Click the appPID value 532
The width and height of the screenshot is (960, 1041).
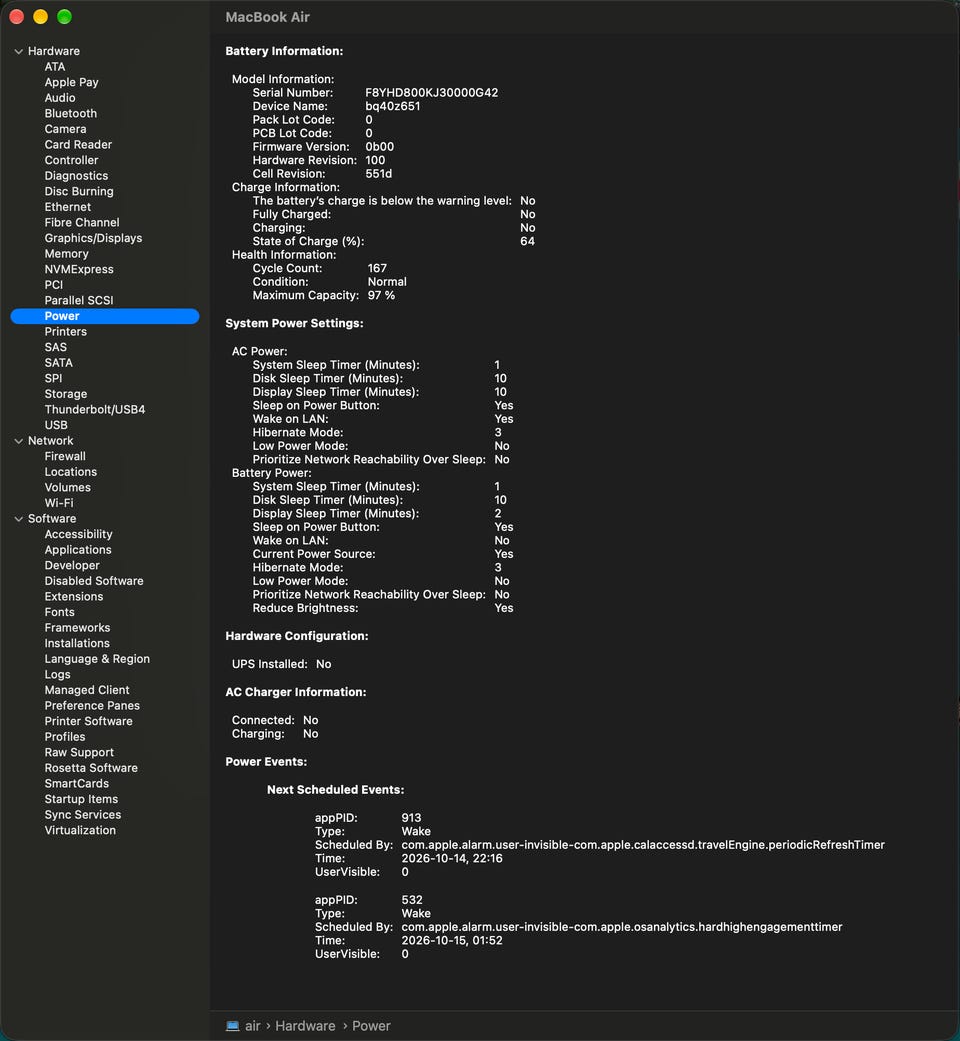pyautogui.click(x=412, y=900)
